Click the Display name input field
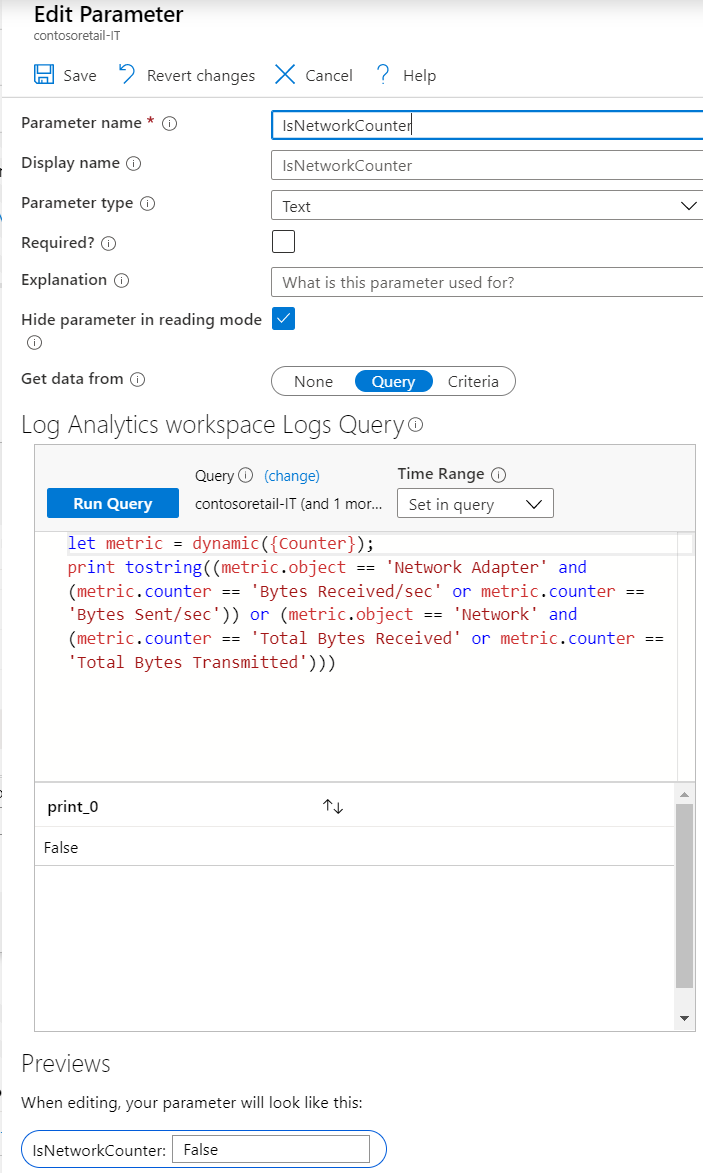703x1173 pixels. tap(487, 165)
